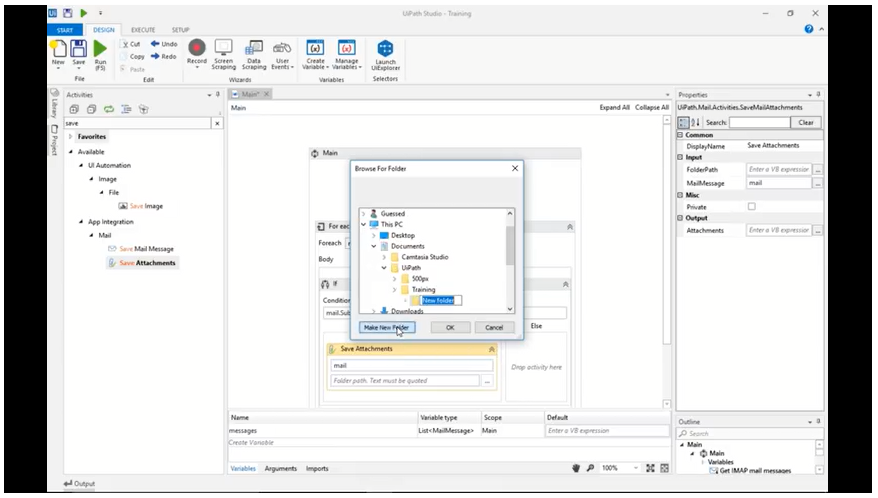Open the Library side tab
The image size is (878, 498).
point(54,103)
